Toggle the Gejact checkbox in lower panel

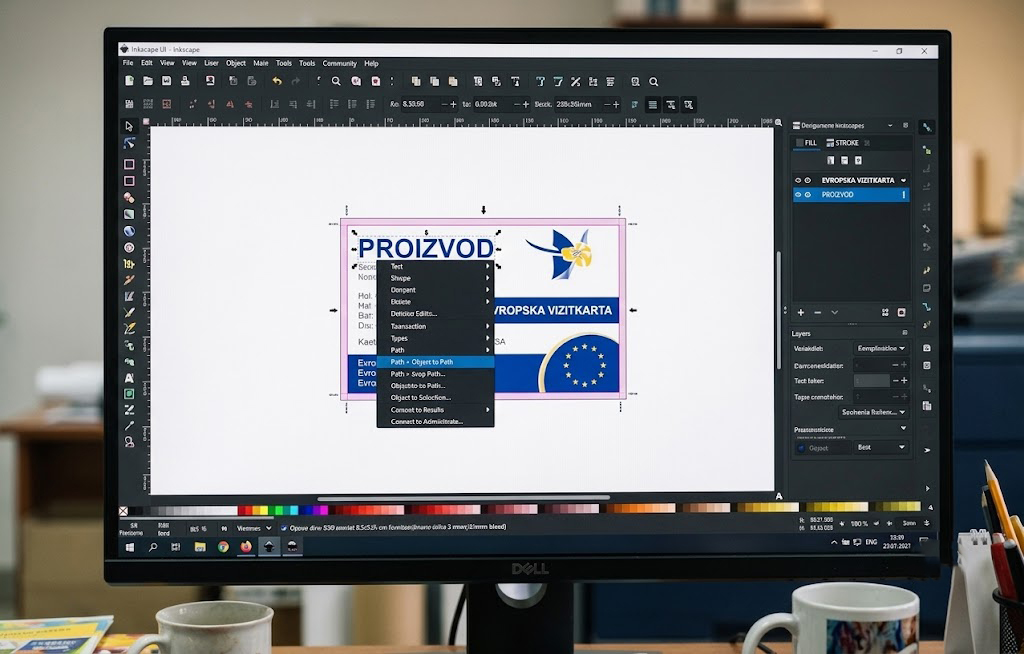click(x=801, y=448)
